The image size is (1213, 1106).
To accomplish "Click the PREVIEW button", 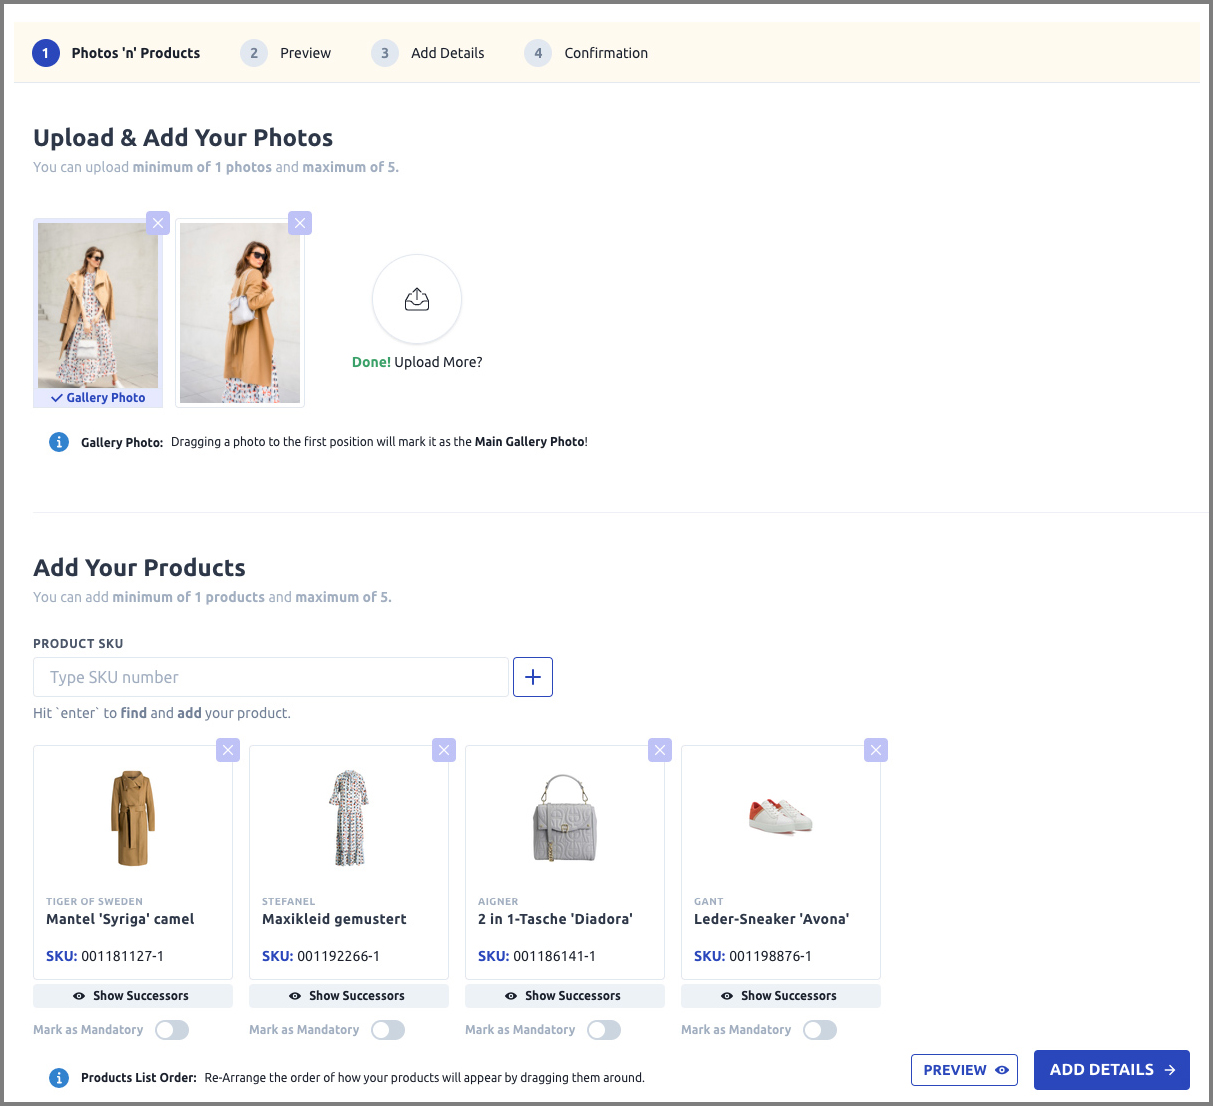I will [964, 1070].
